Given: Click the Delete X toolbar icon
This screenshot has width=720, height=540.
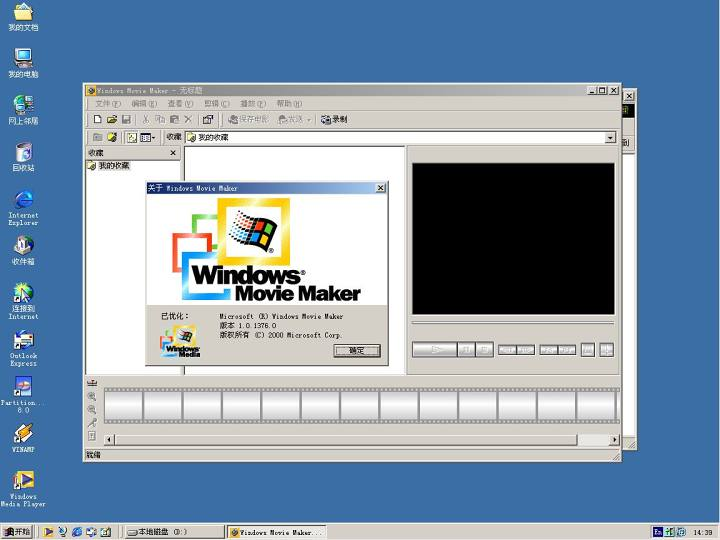Looking at the screenshot, I should 188,119.
